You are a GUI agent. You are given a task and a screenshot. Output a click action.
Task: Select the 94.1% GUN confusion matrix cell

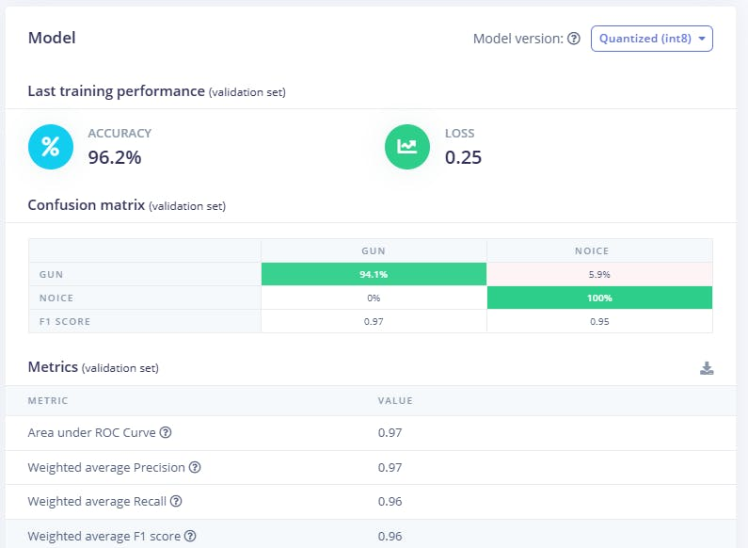tap(374, 274)
